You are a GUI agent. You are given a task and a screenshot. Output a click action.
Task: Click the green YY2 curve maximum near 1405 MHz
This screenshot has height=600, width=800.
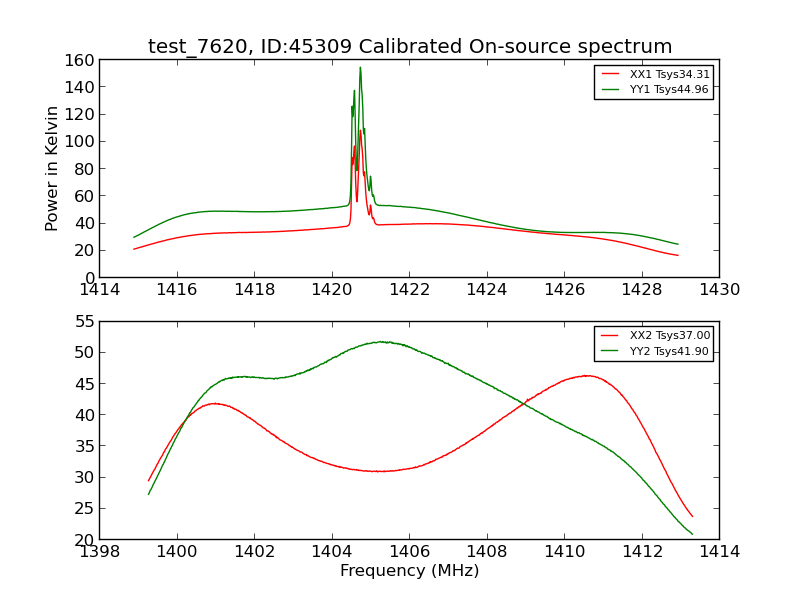pyautogui.click(x=383, y=342)
